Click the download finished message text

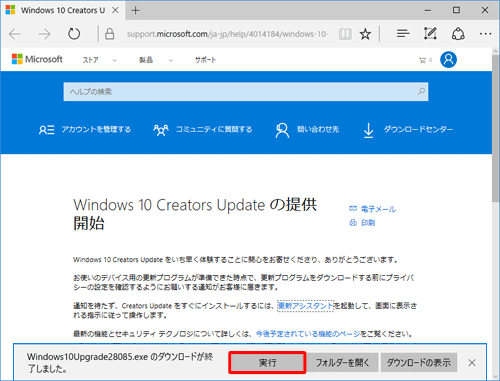pos(120,363)
